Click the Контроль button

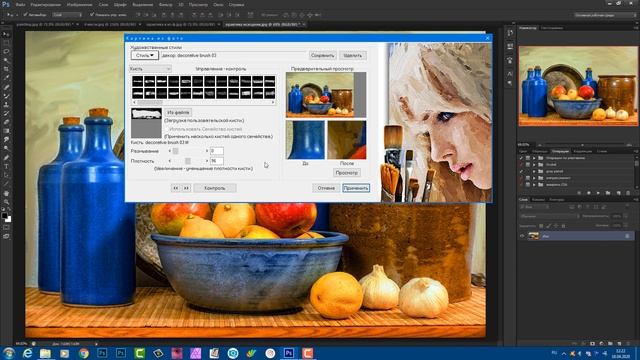point(215,188)
